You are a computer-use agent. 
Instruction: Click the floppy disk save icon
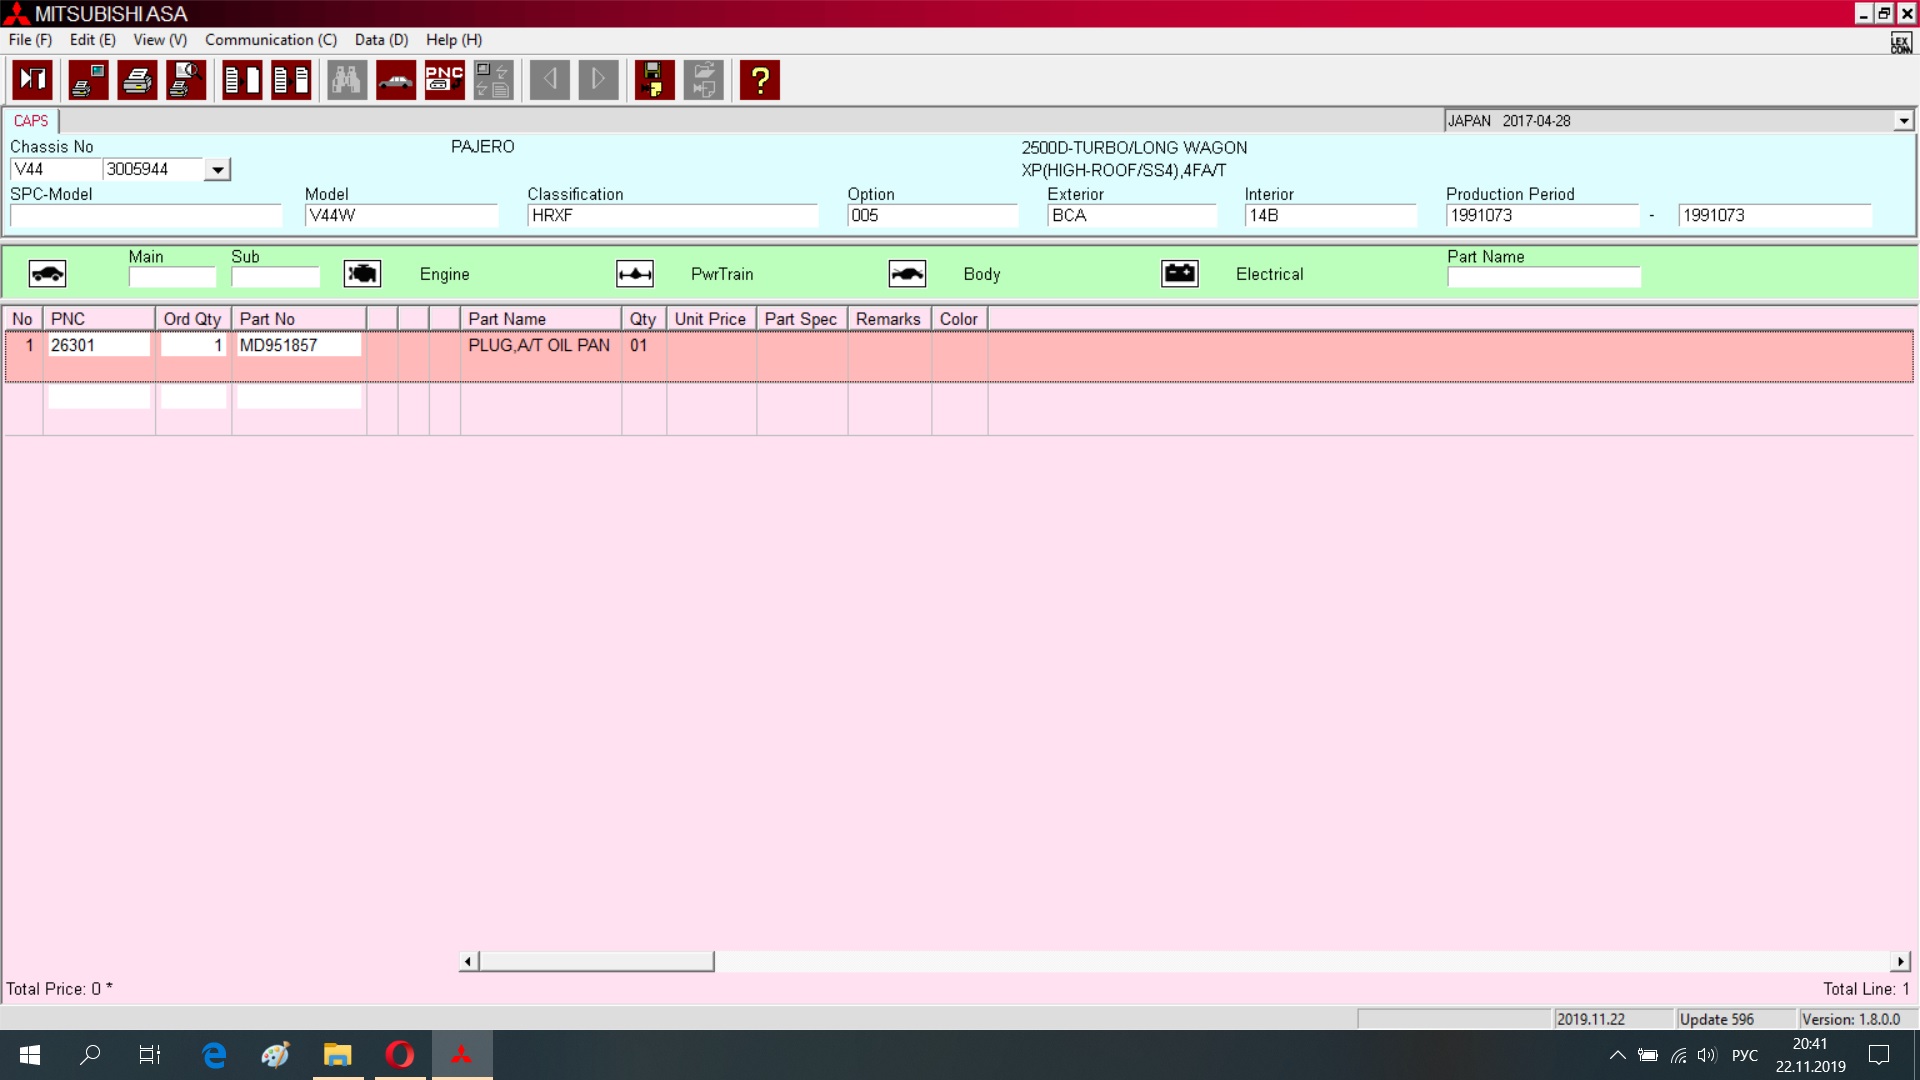654,80
